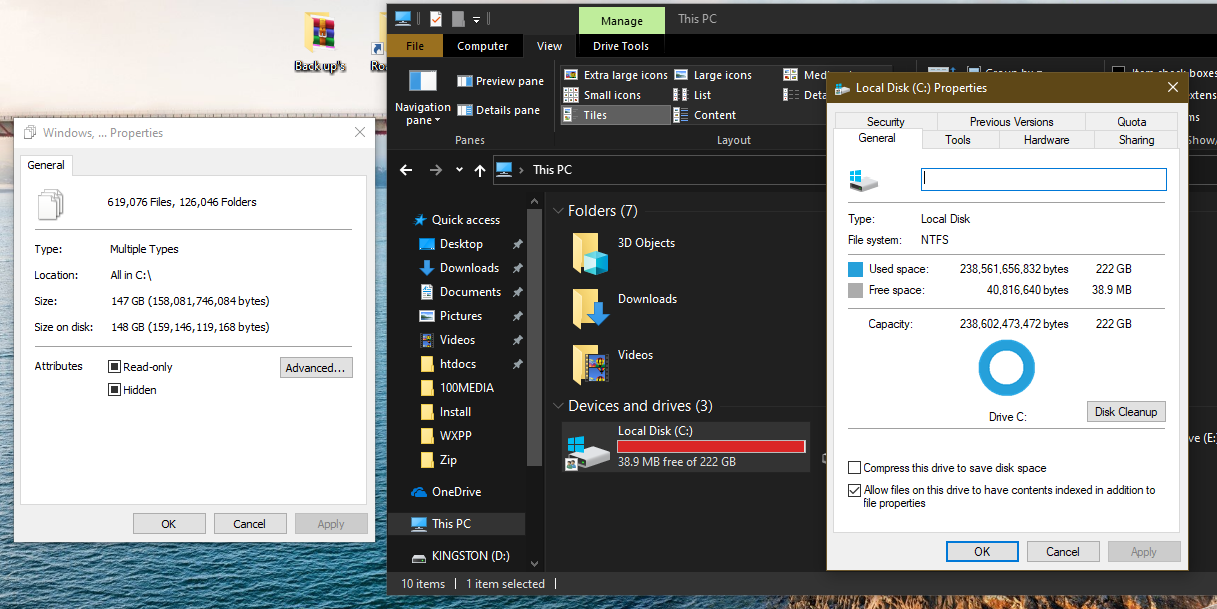Switch to the Tools tab in C: Properties

[x=958, y=140]
